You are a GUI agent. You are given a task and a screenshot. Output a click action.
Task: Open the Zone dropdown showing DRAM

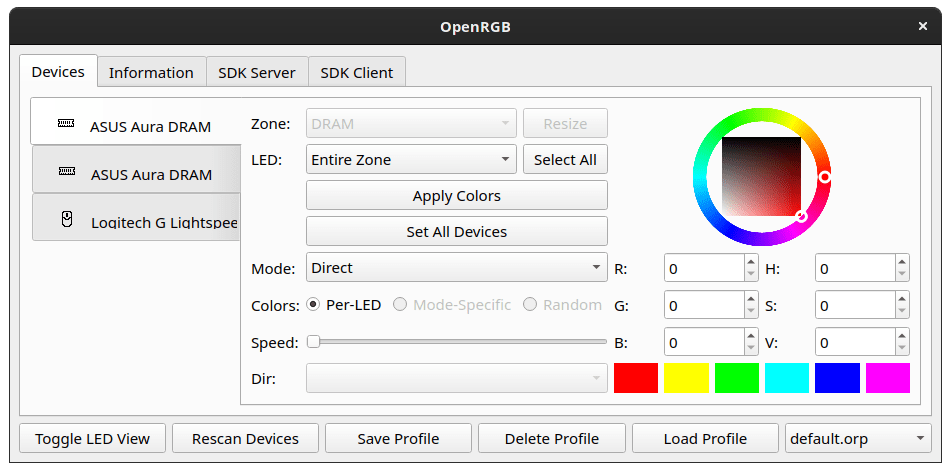click(x=411, y=123)
